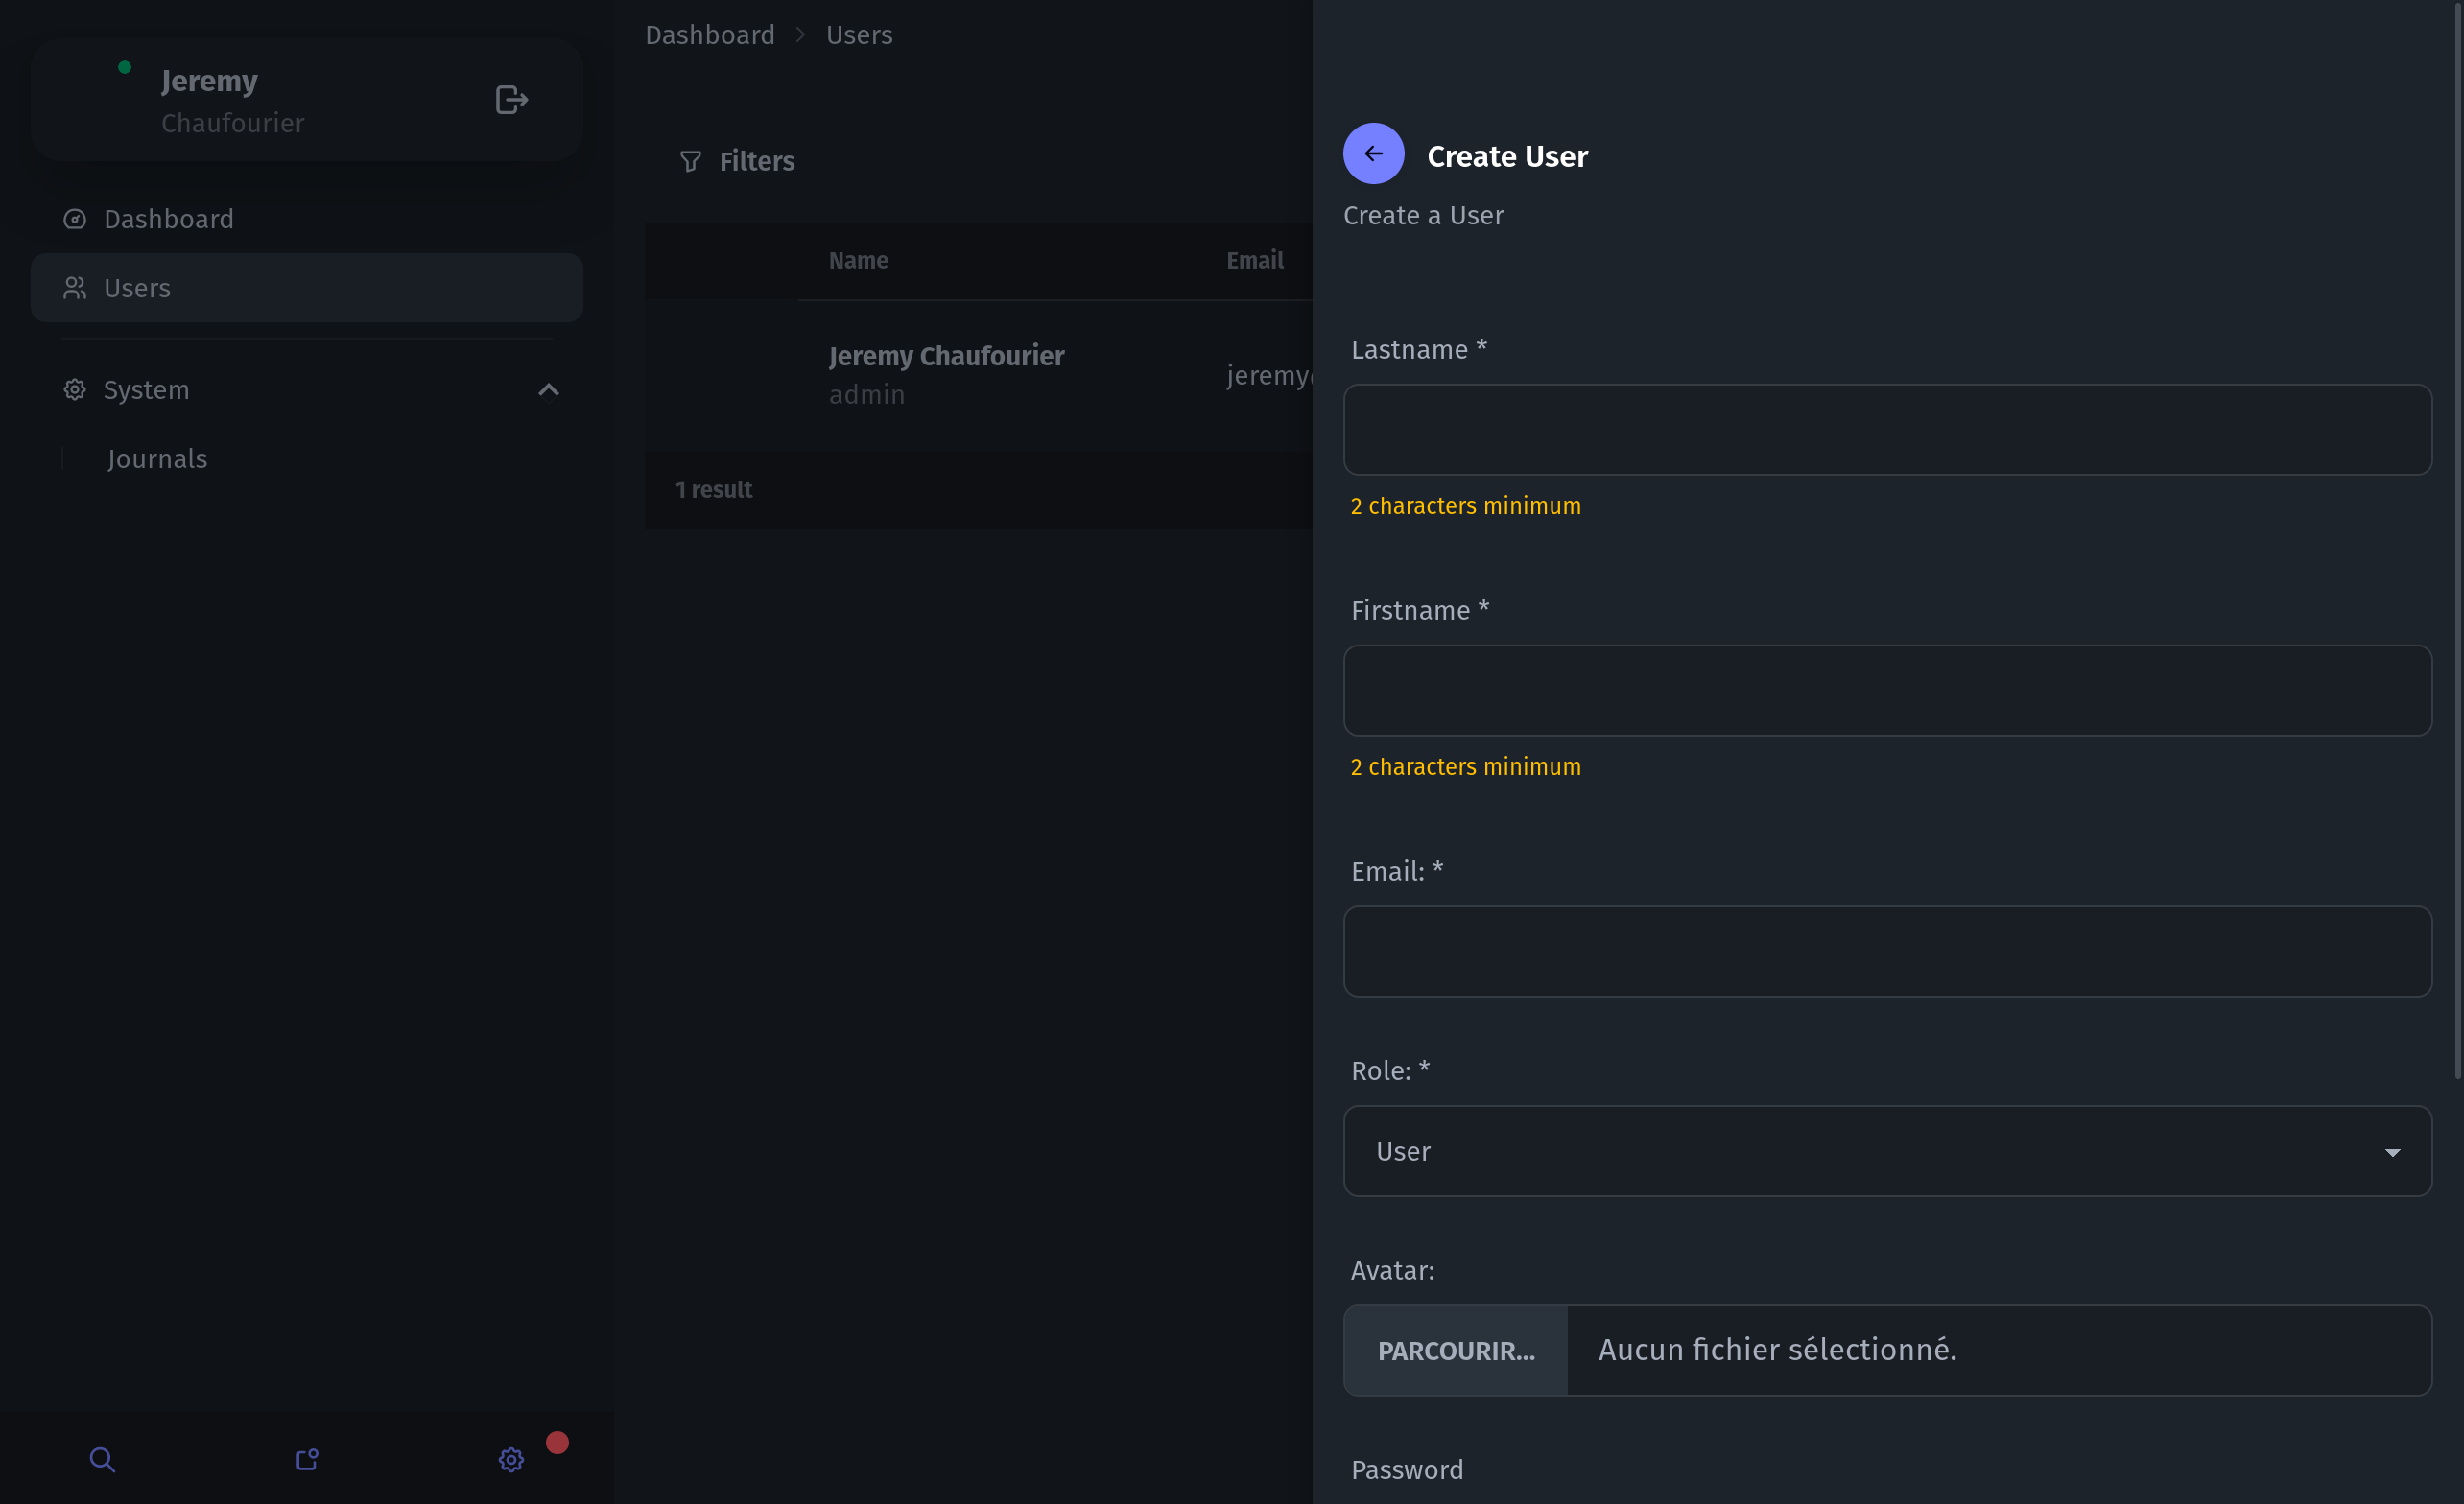Click the Parcourir... file browse button
The image size is (2464, 1504).
click(1456, 1350)
